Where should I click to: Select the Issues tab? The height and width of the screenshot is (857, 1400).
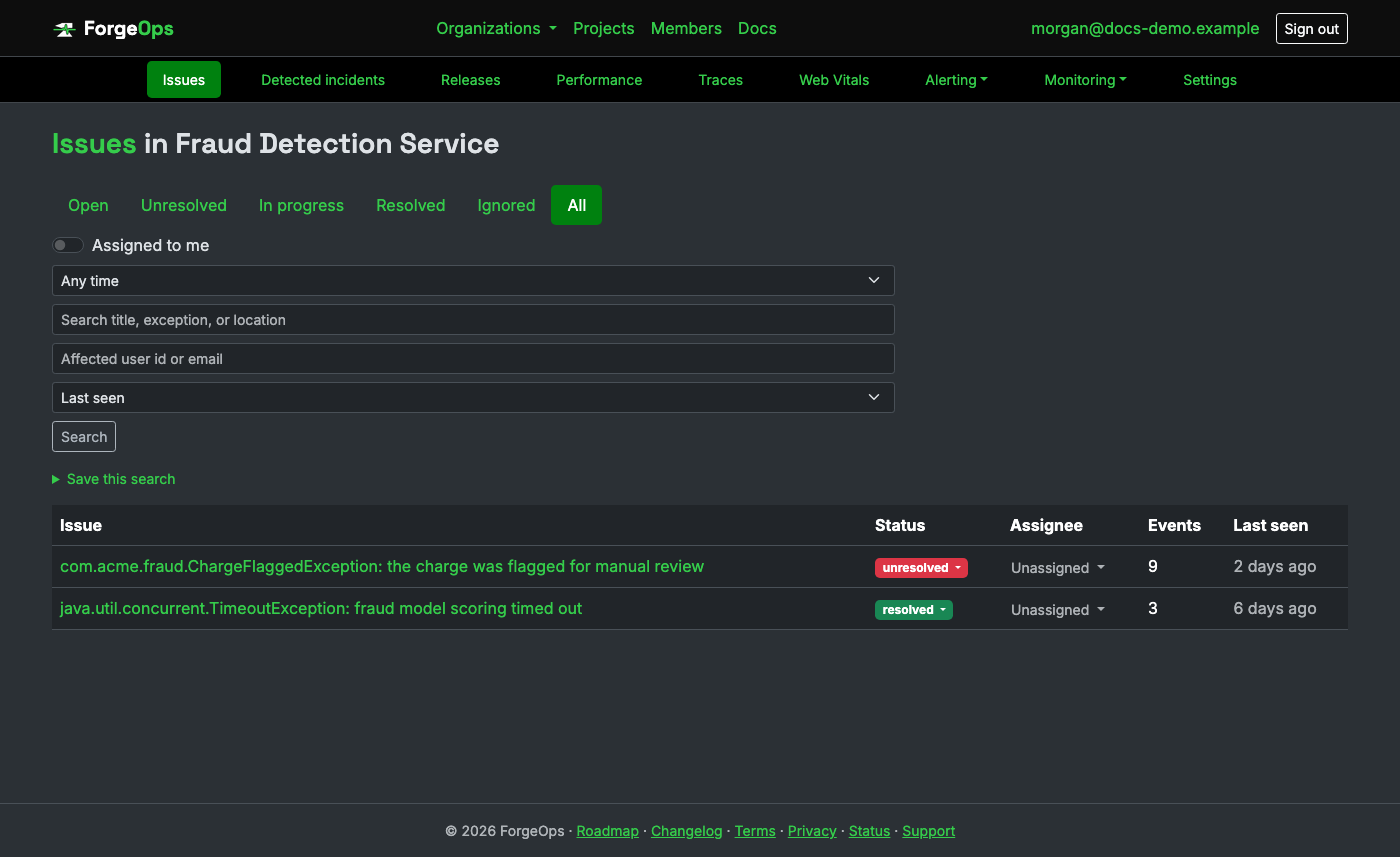[184, 80]
